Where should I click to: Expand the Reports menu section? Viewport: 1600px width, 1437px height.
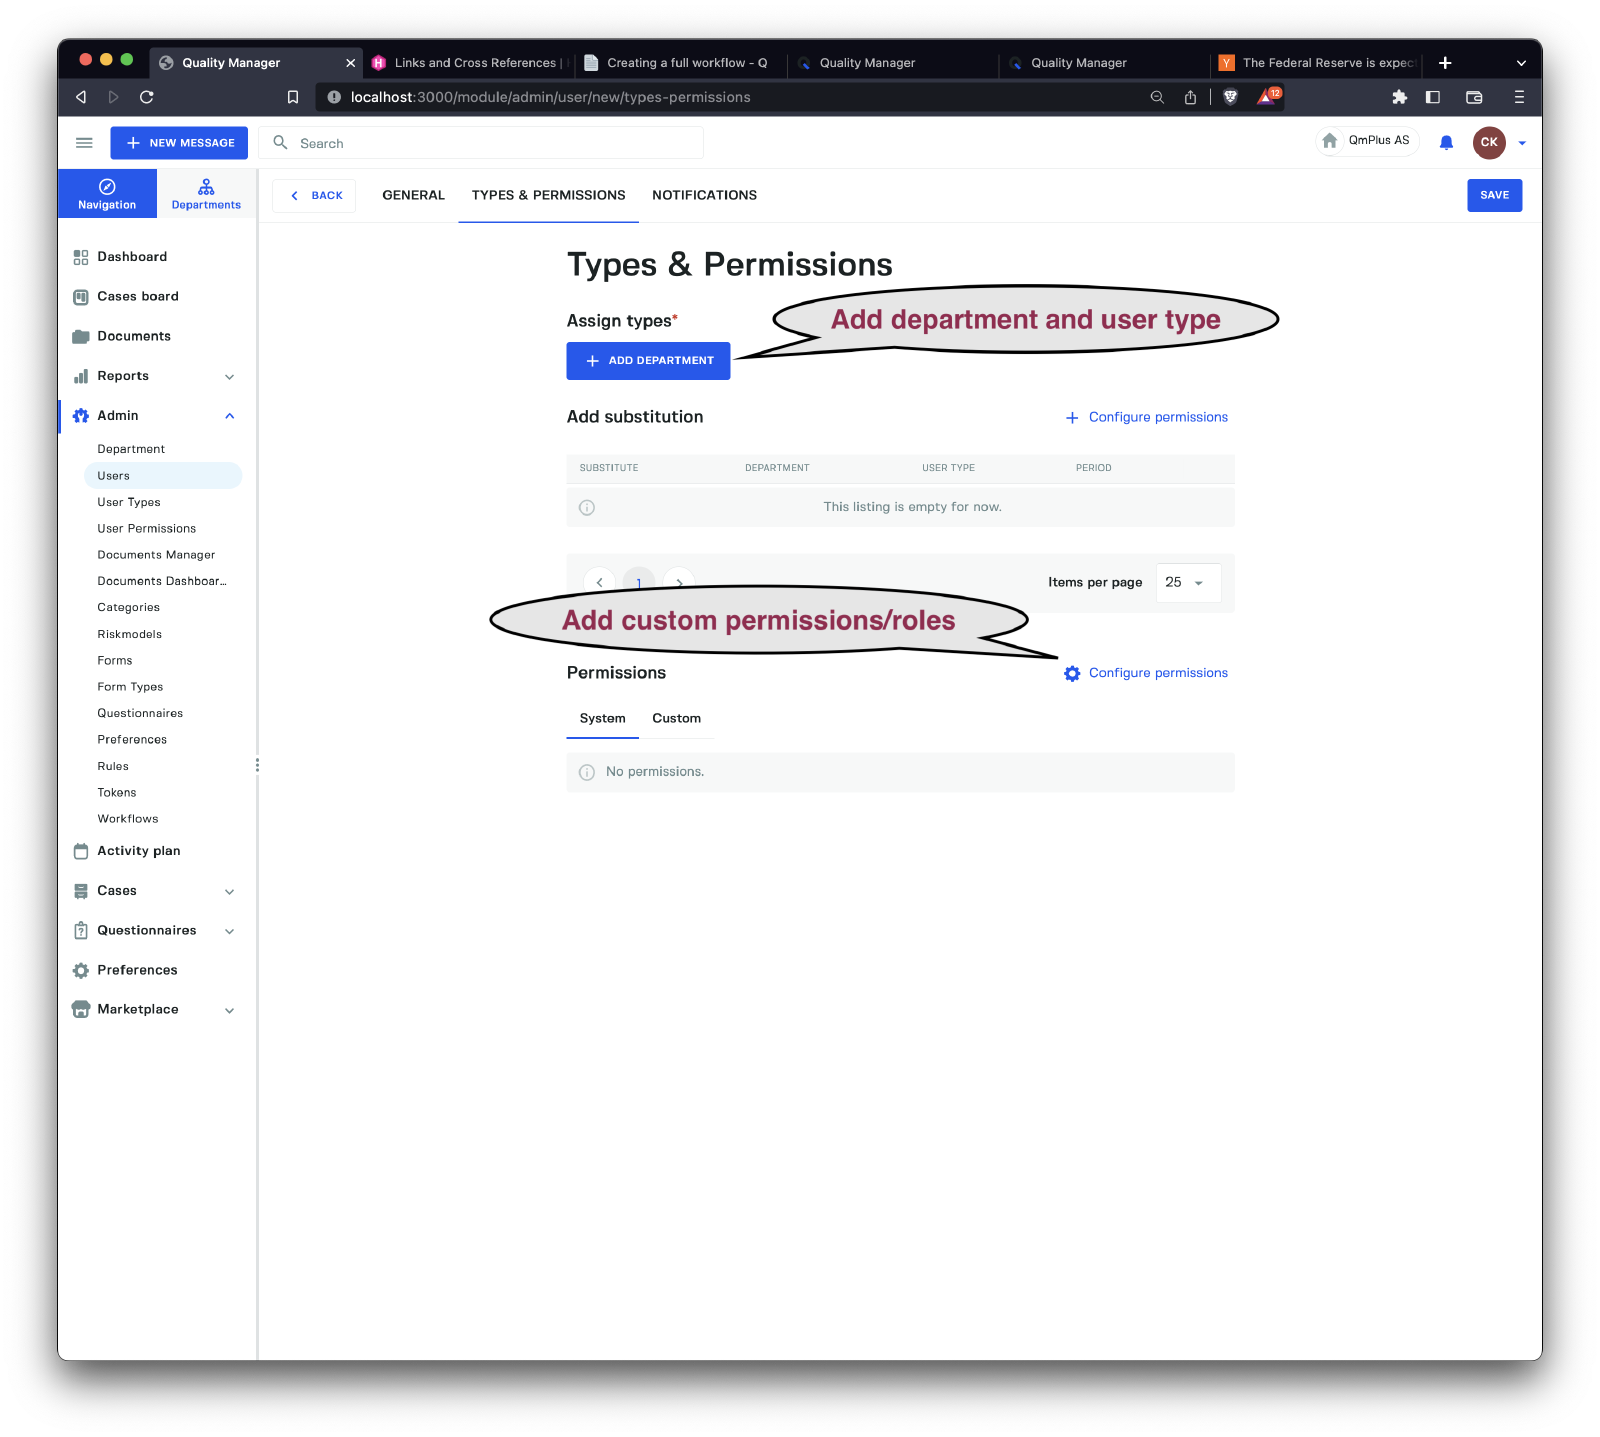pyautogui.click(x=229, y=377)
